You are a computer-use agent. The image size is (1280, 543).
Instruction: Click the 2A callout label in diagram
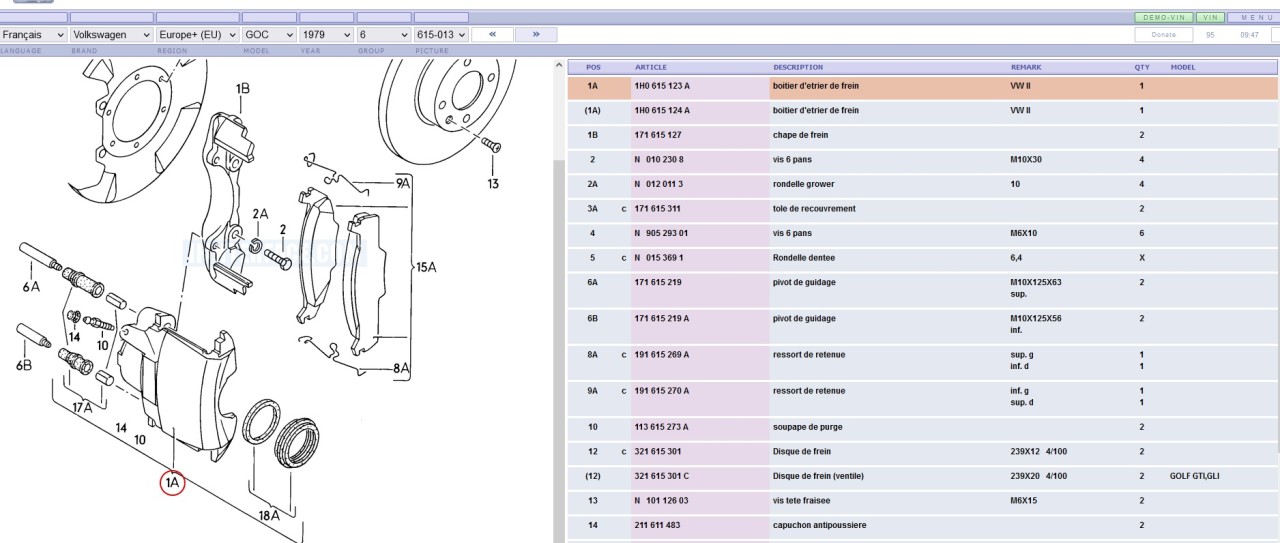(x=260, y=214)
